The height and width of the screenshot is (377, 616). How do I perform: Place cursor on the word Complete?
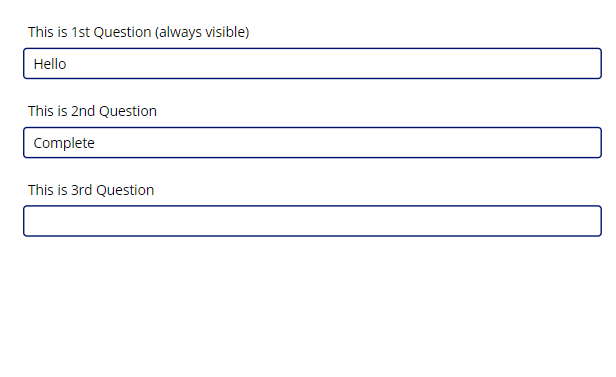(x=64, y=143)
